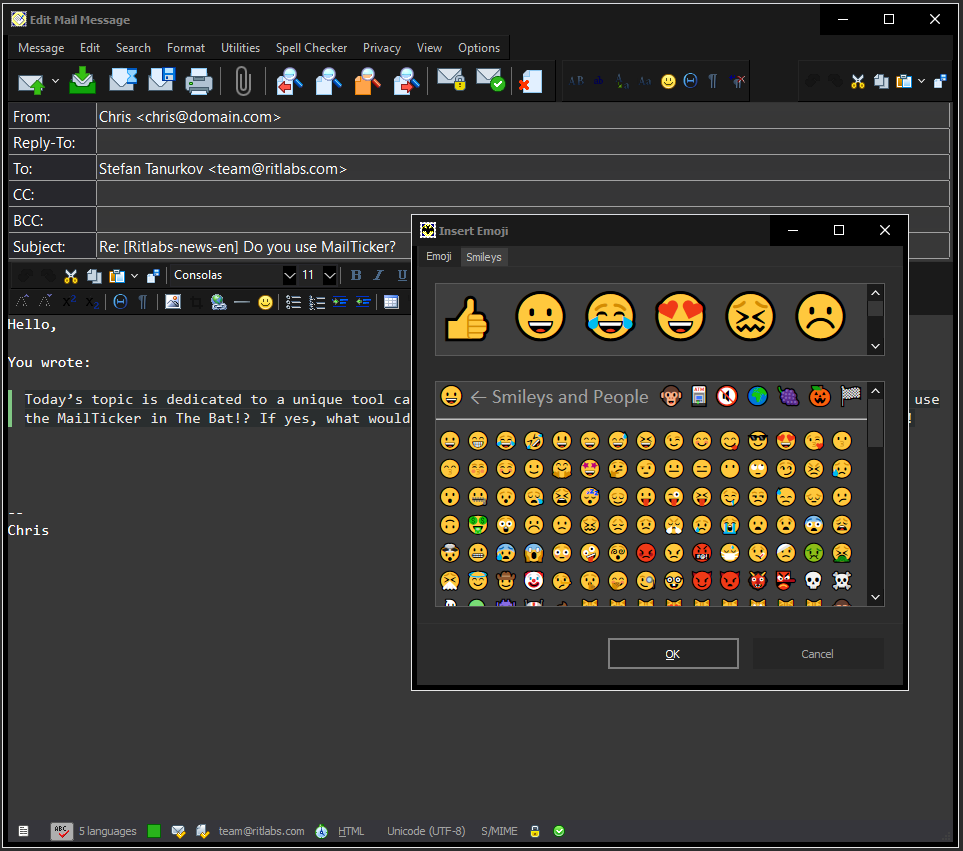The height and width of the screenshot is (851, 963).
Task: Switch to the Emoji tab
Action: click(439, 257)
